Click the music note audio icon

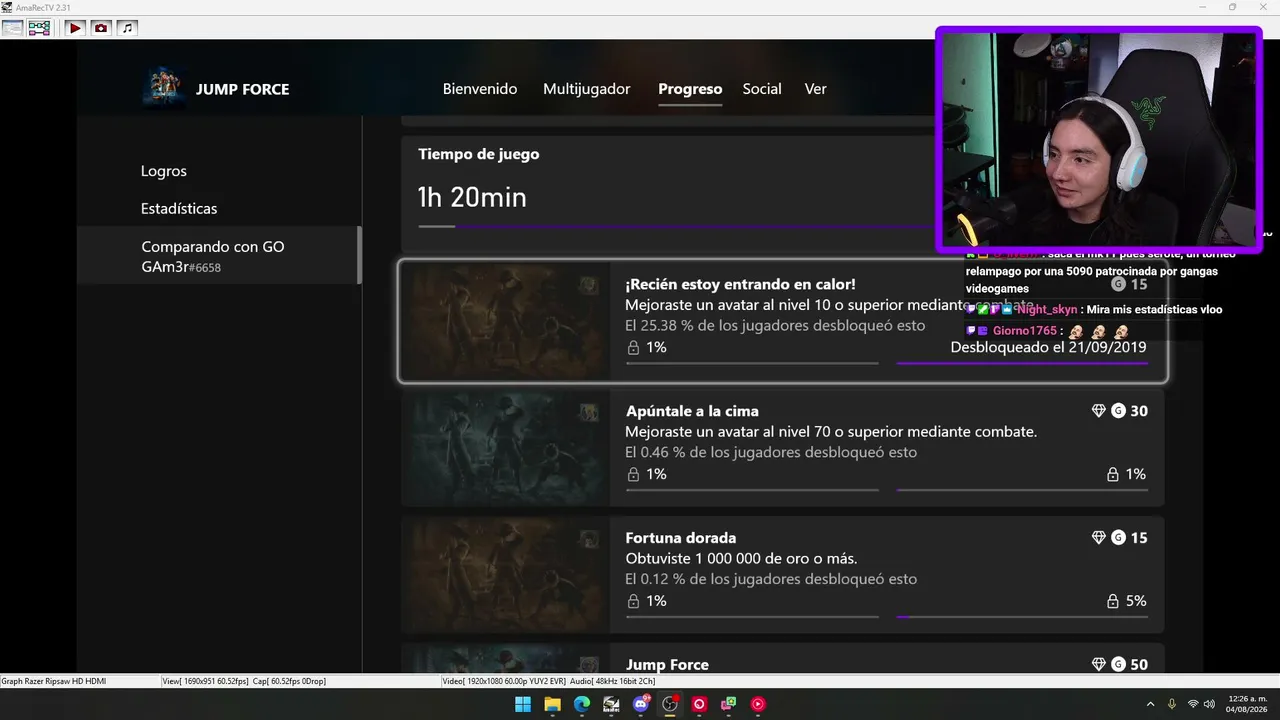click(x=127, y=28)
